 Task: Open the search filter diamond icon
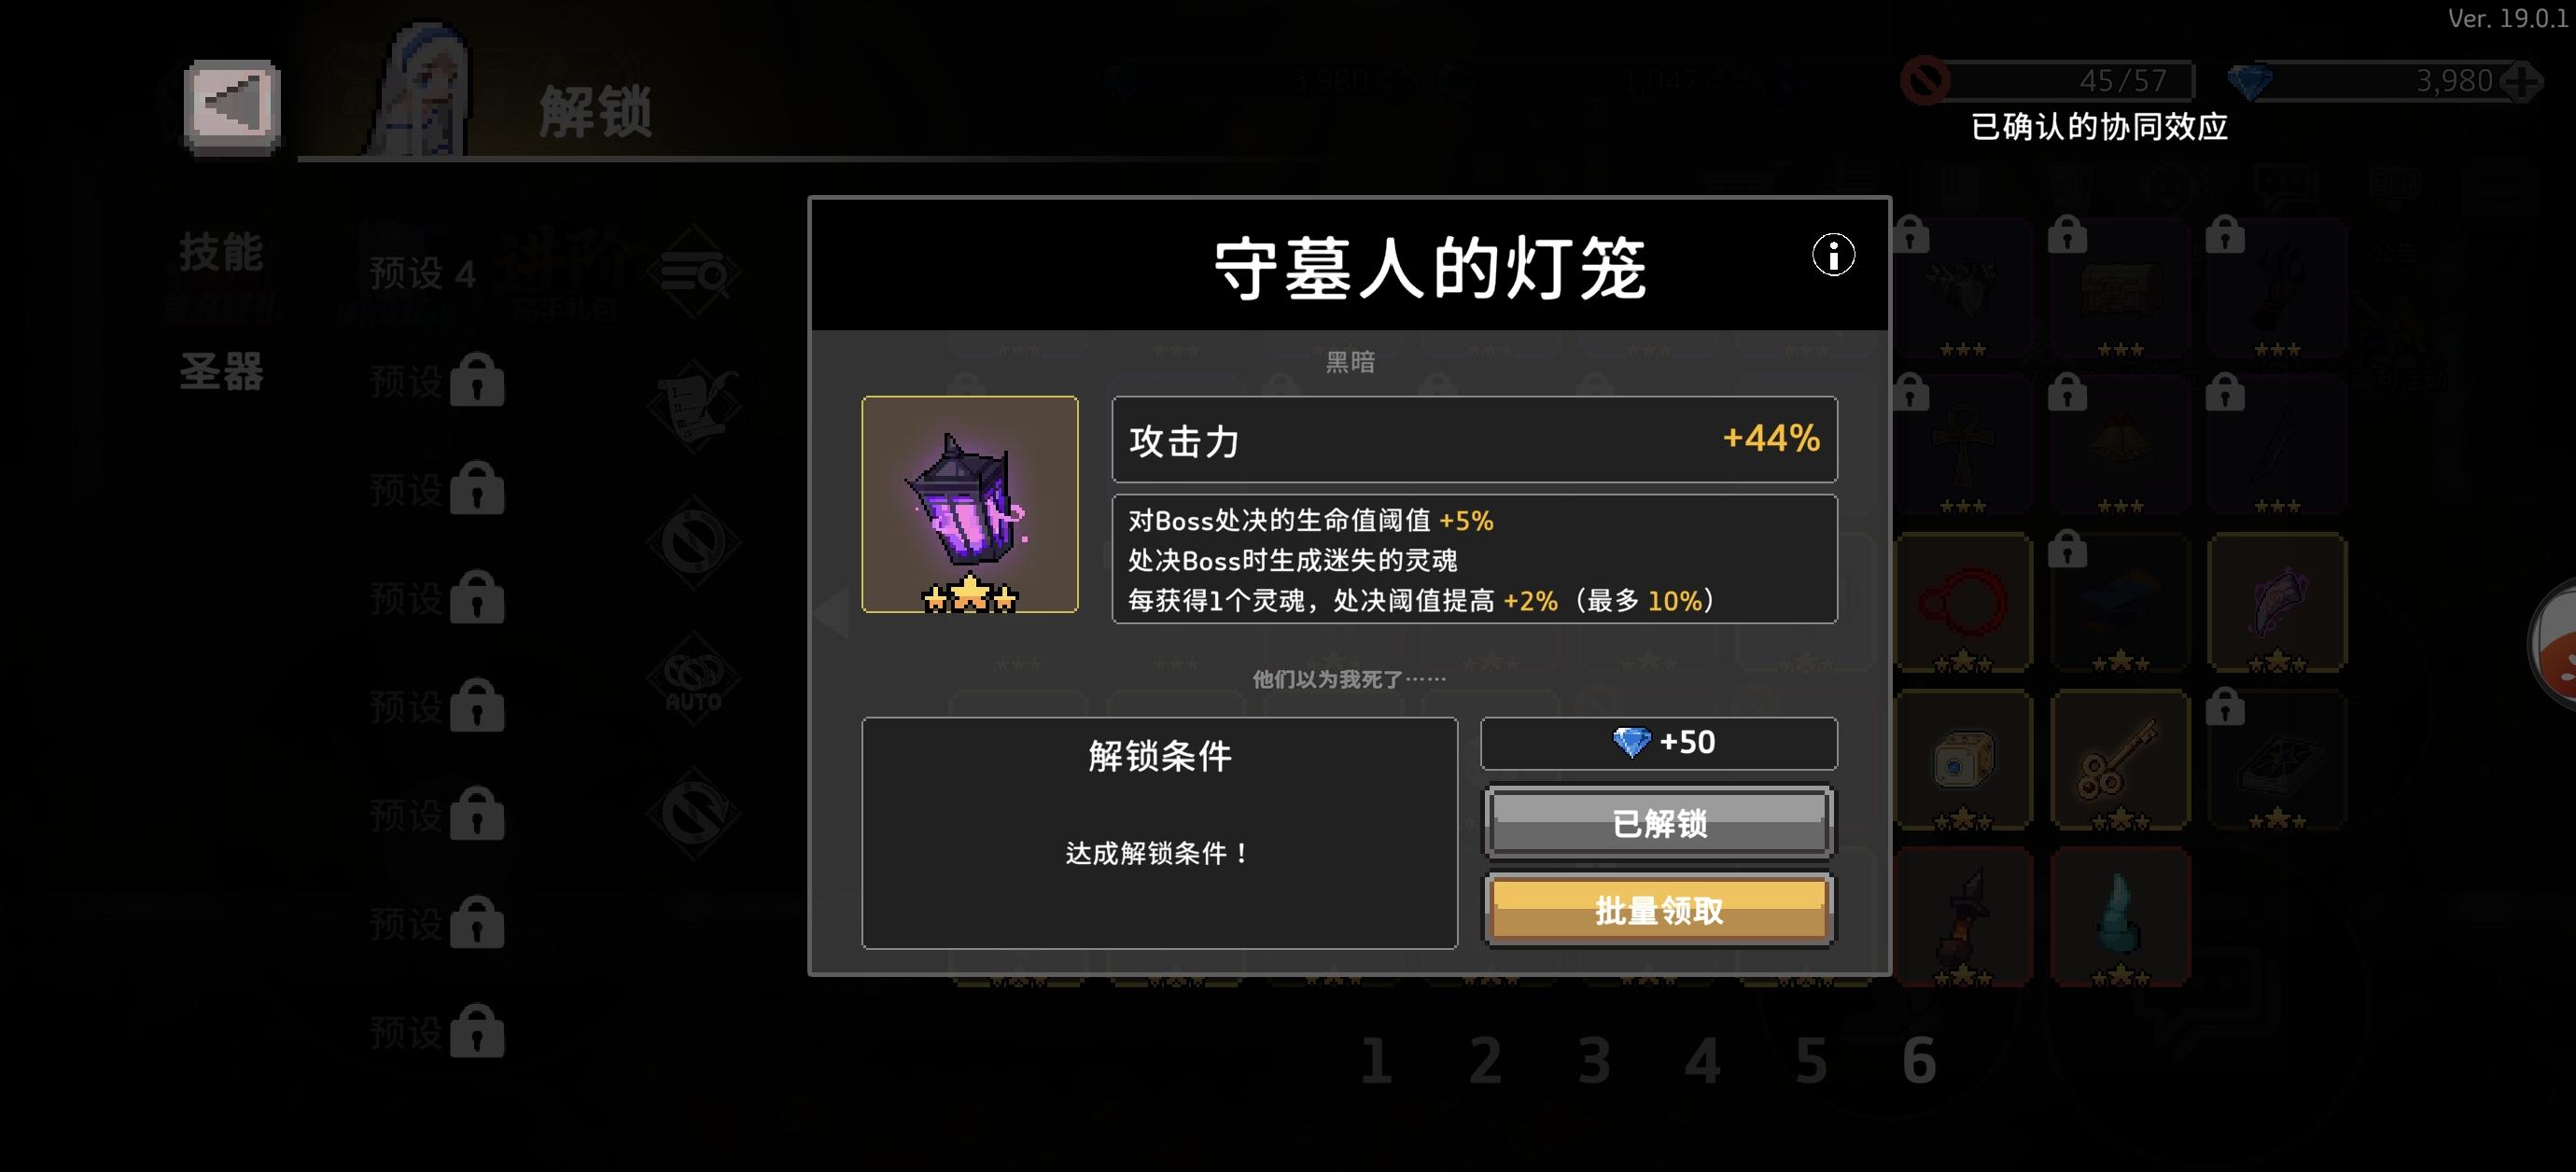click(x=693, y=272)
